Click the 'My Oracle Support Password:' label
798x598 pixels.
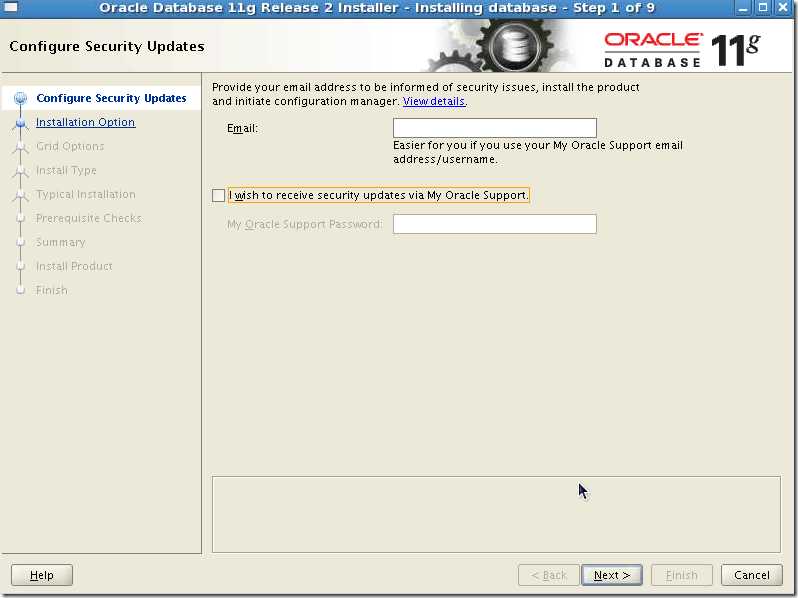pos(304,224)
